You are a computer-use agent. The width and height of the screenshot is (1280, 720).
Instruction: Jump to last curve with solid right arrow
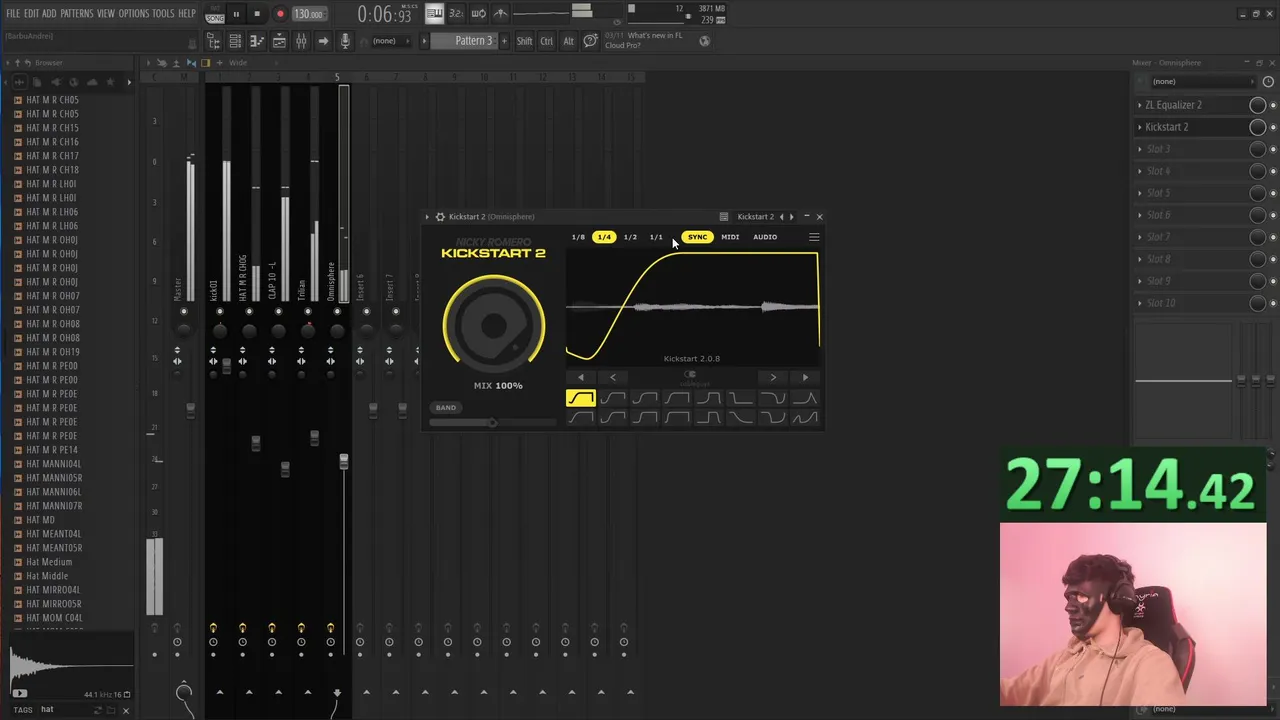805,377
